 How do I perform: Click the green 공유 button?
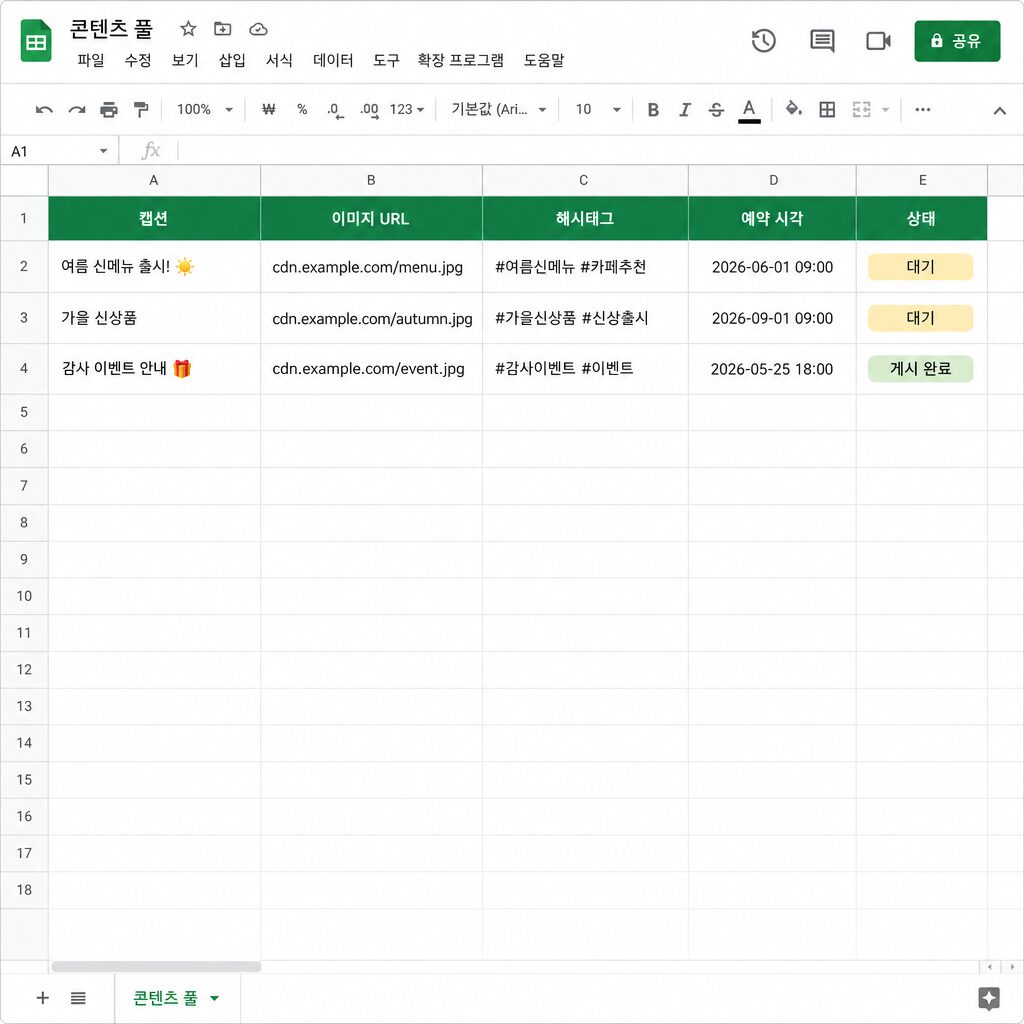(957, 41)
